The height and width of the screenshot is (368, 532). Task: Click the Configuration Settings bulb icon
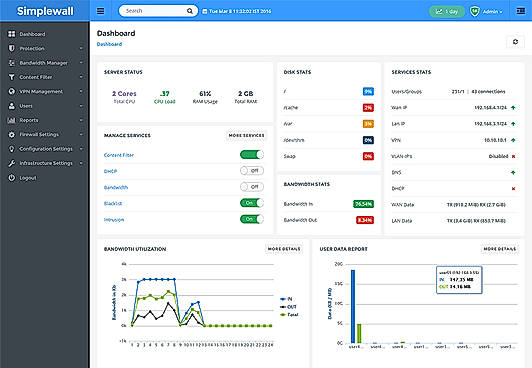tap(12, 149)
